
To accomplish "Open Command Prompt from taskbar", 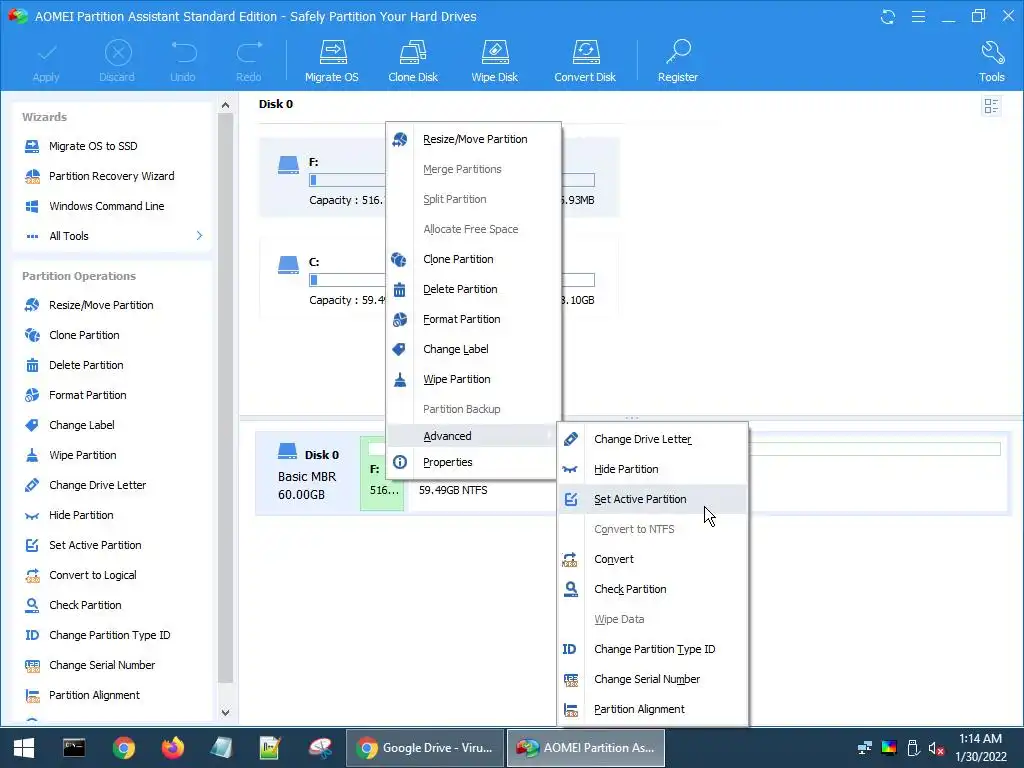I will (73, 748).
